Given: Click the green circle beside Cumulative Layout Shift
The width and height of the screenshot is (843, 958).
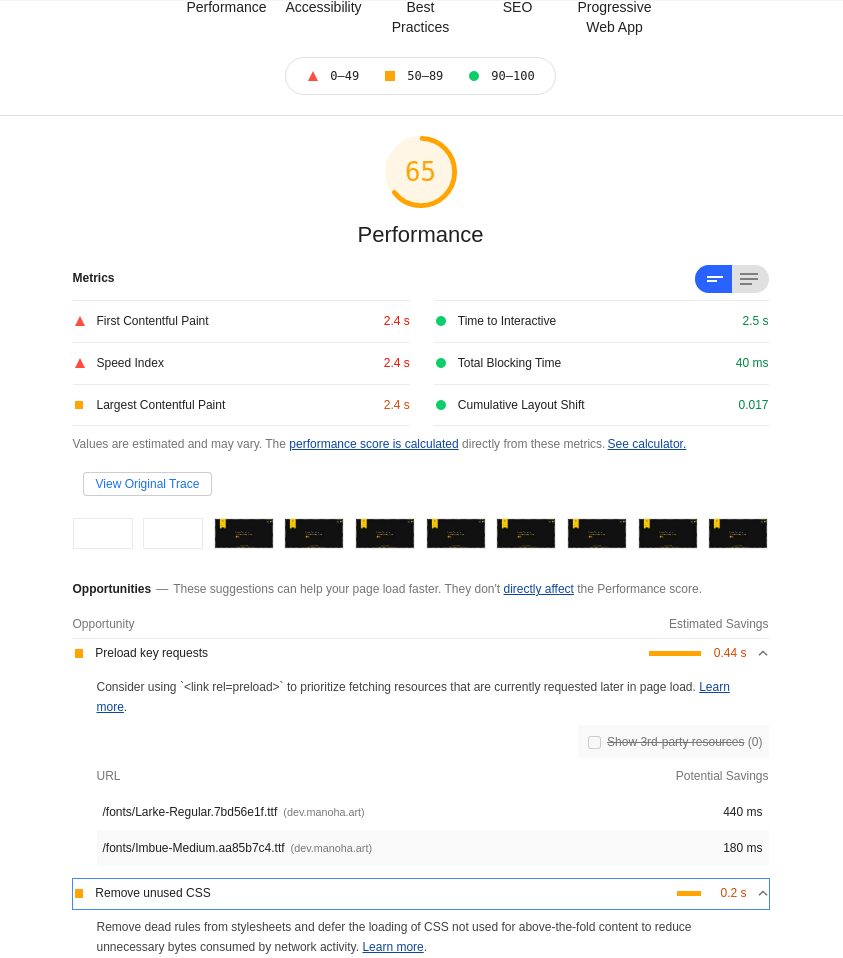Looking at the screenshot, I should (440, 405).
